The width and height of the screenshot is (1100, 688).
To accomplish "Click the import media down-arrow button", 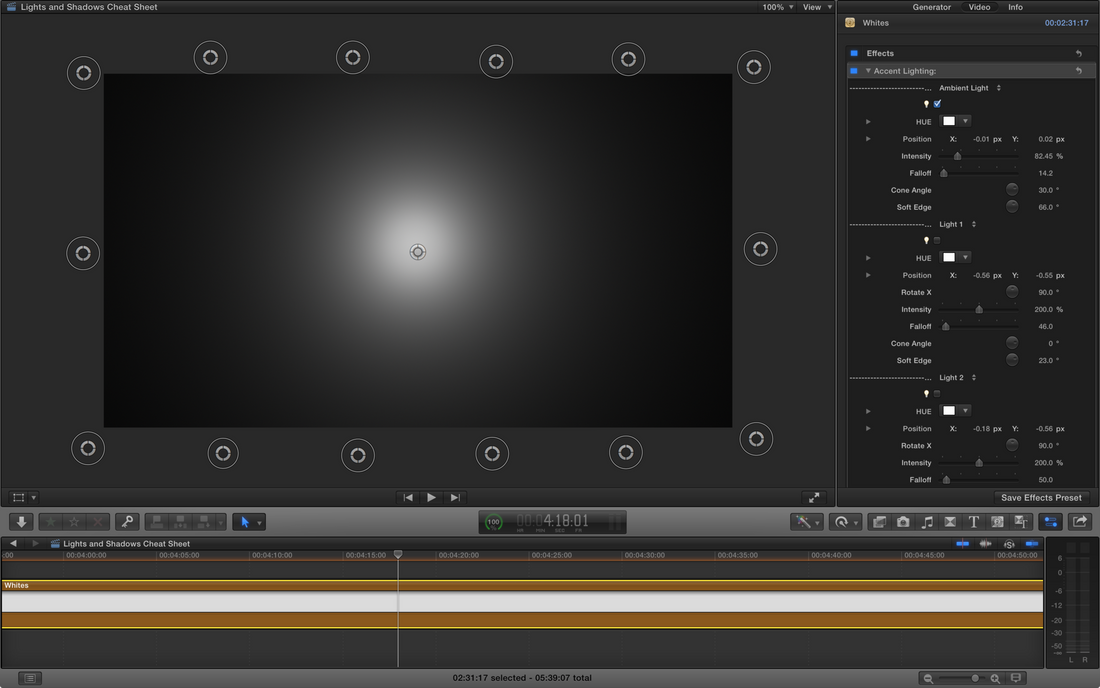I will coord(22,522).
